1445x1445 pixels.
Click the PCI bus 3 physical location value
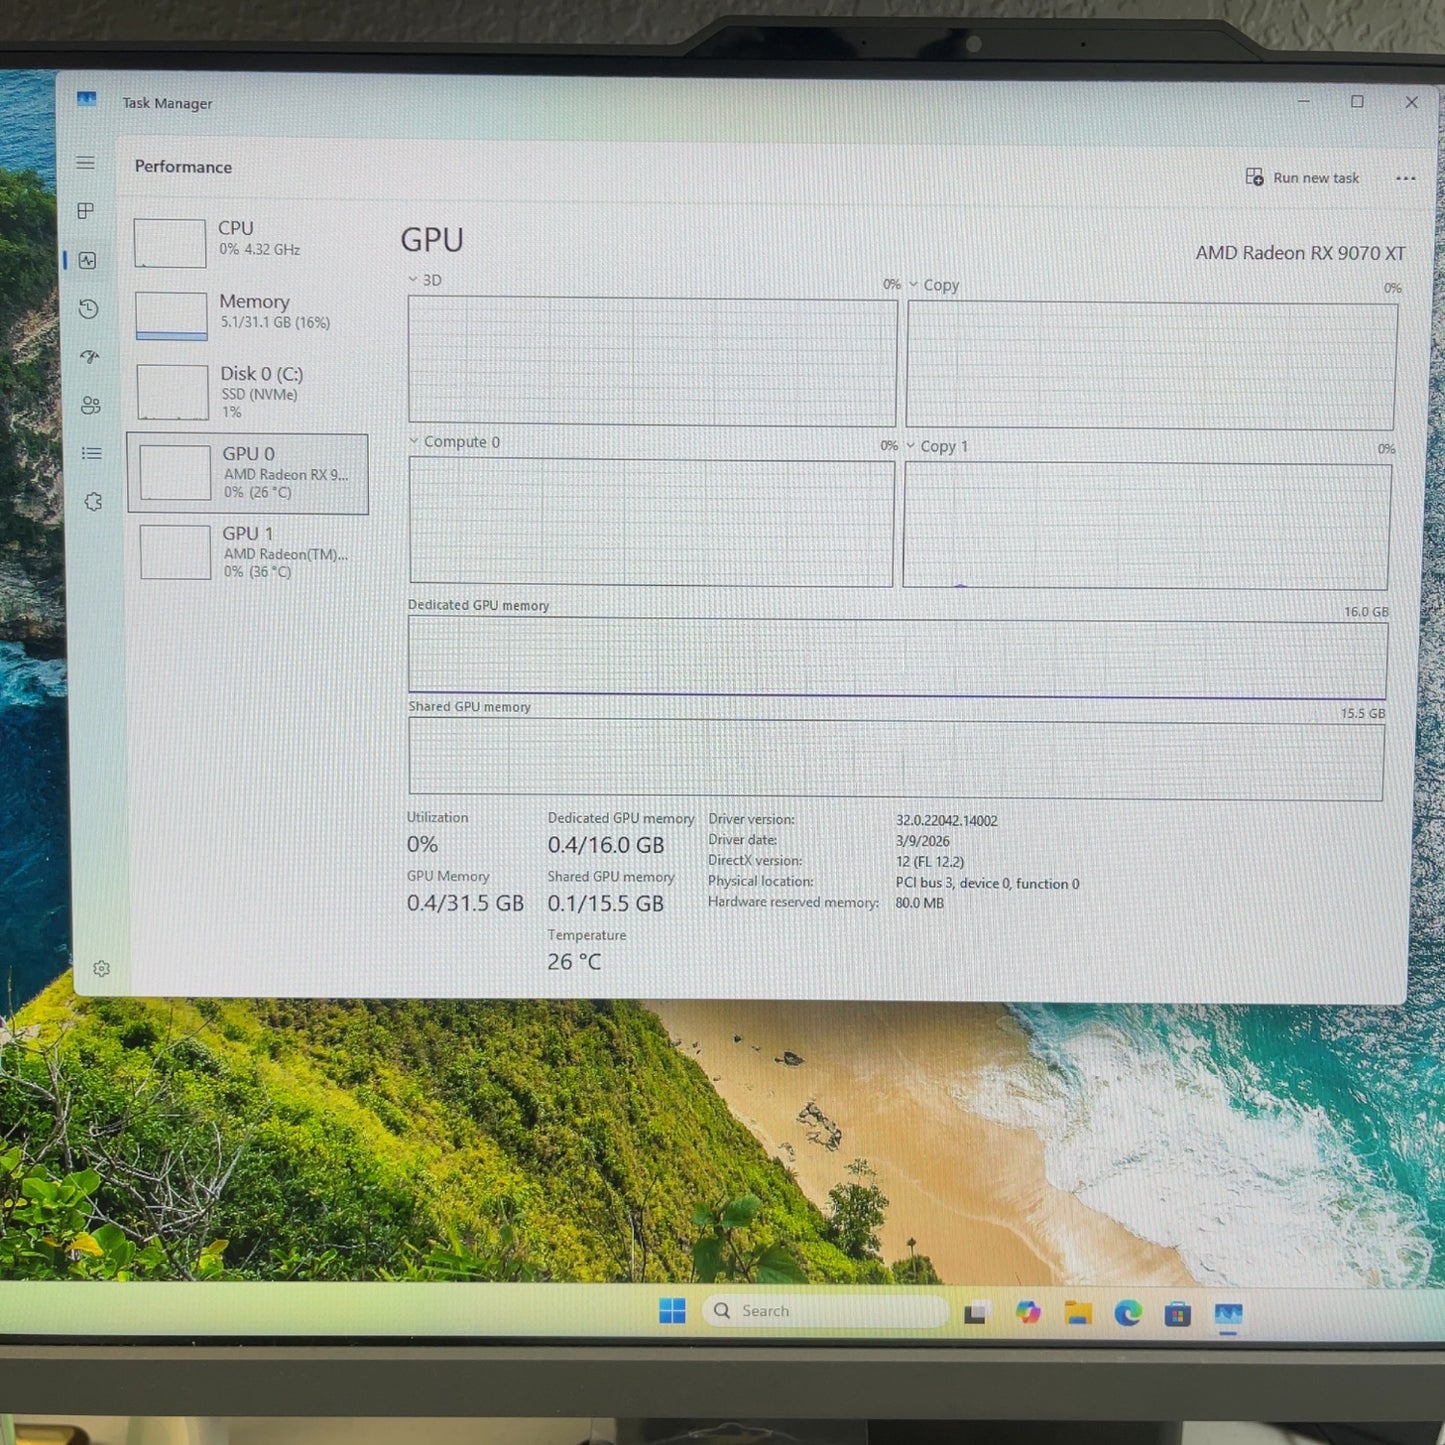click(x=987, y=883)
